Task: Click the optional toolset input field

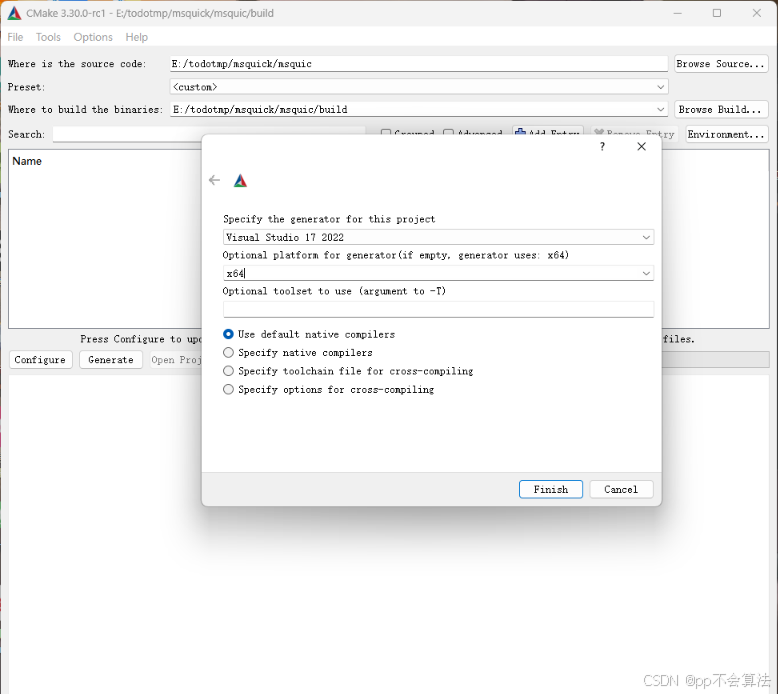Action: coord(439,309)
